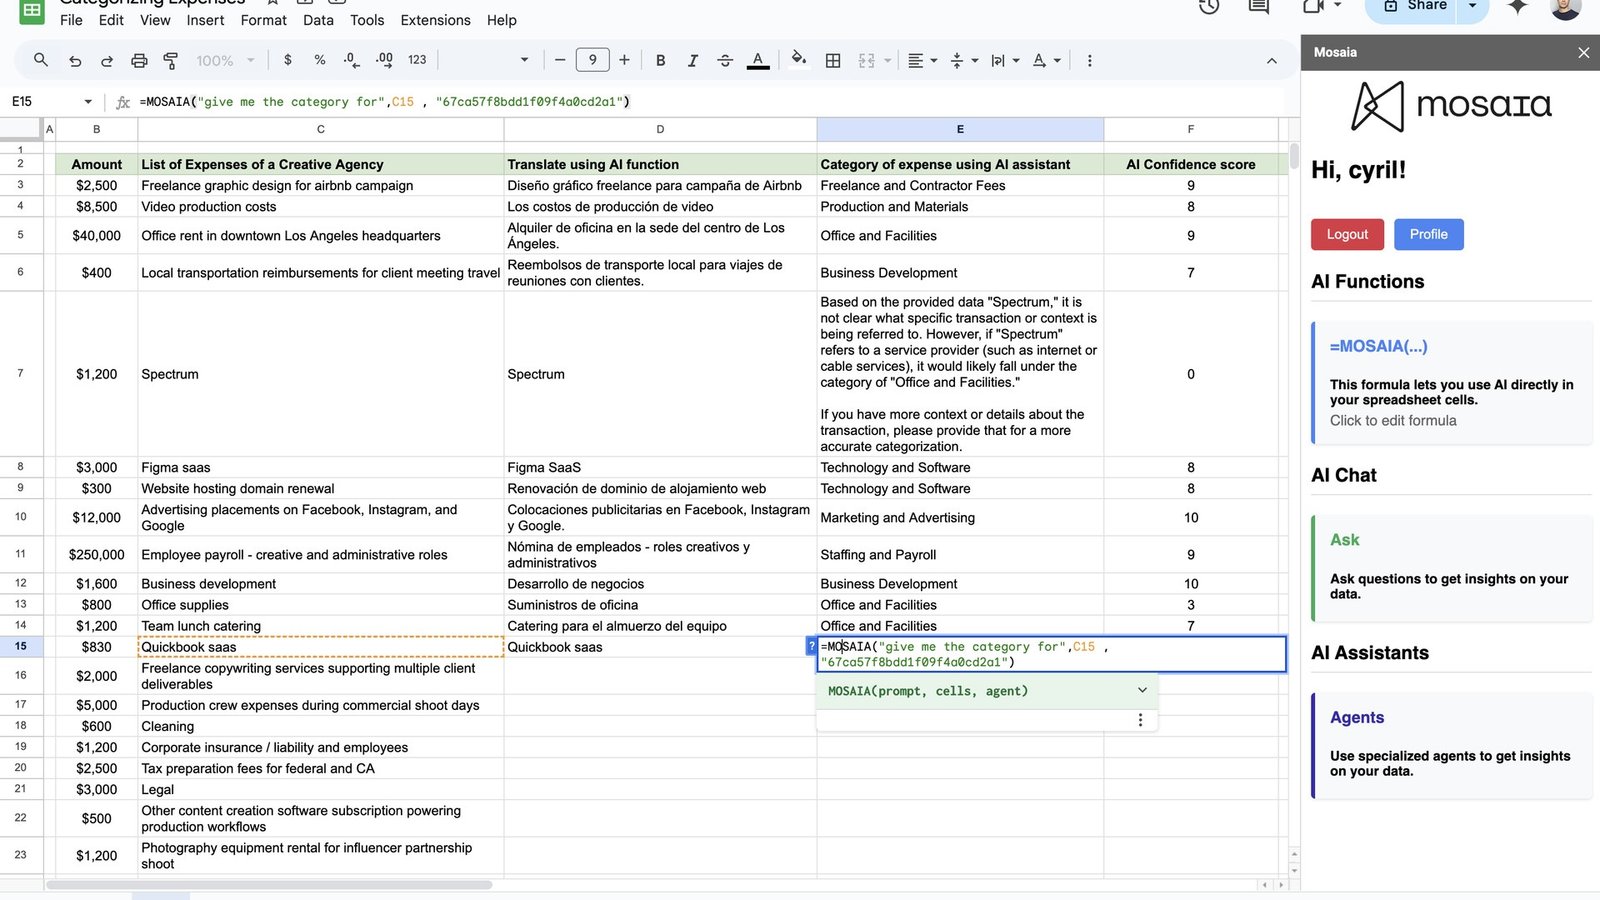Viewport: 1600px width, 900px height.
Task: Collapse the menus with the chevron
Action: pyautogui.click(x=1271, y=60)
